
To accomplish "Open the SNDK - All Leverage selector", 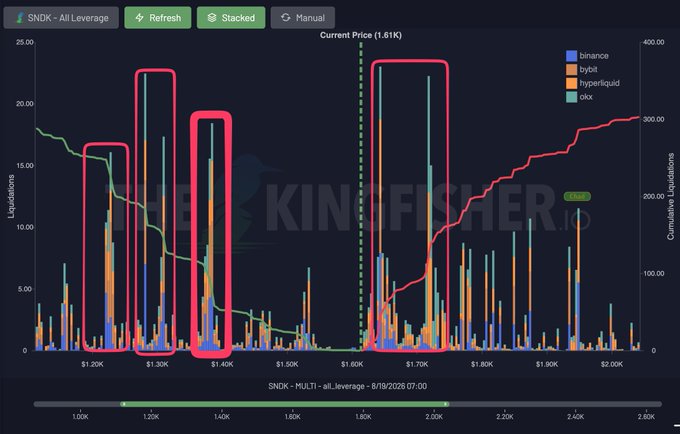I will 61,18.
